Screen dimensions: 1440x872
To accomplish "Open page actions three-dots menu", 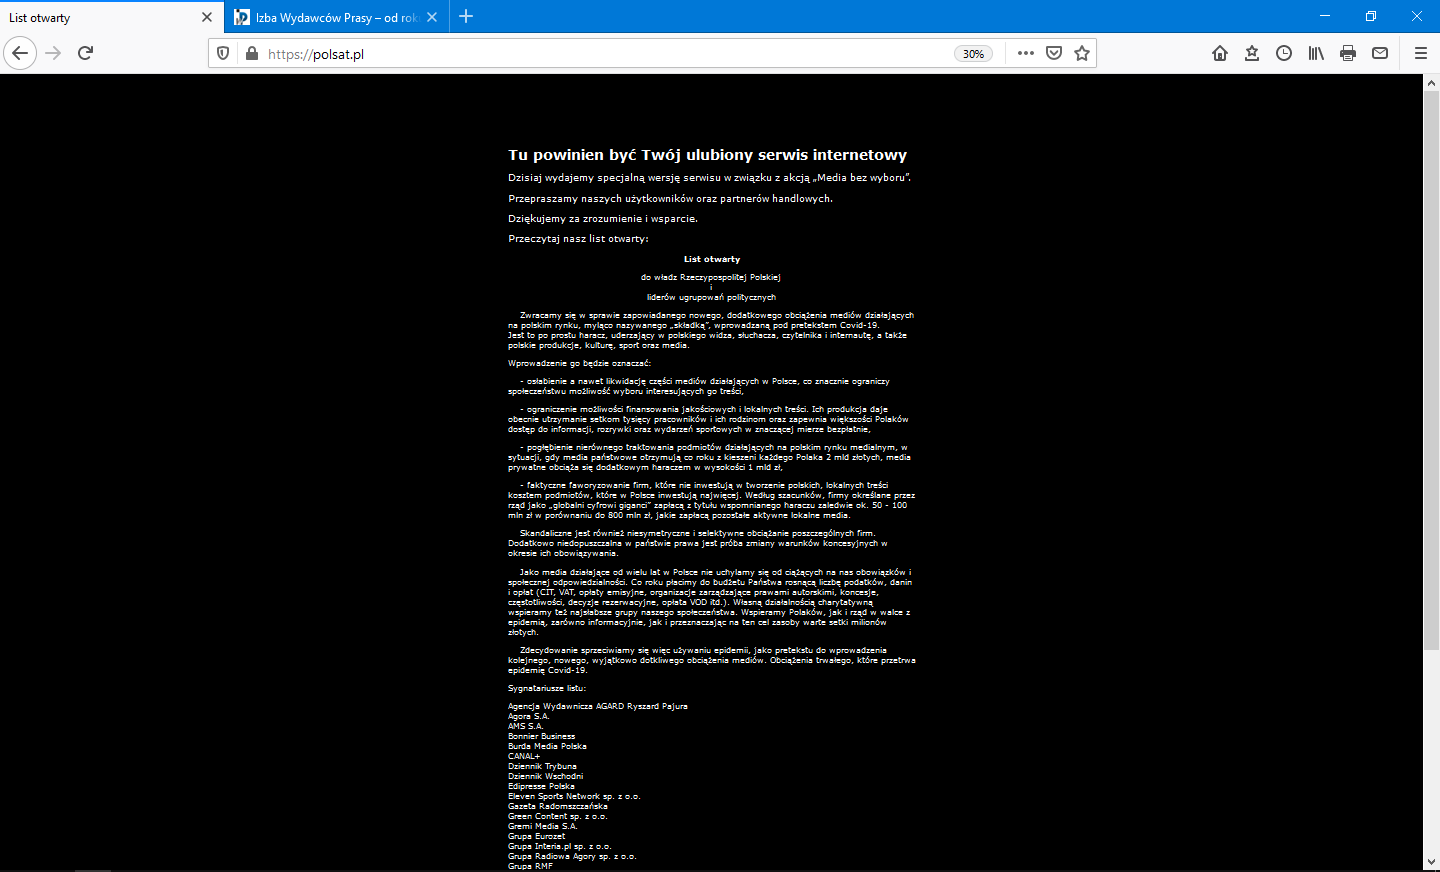I will [x=1026, y=53].
